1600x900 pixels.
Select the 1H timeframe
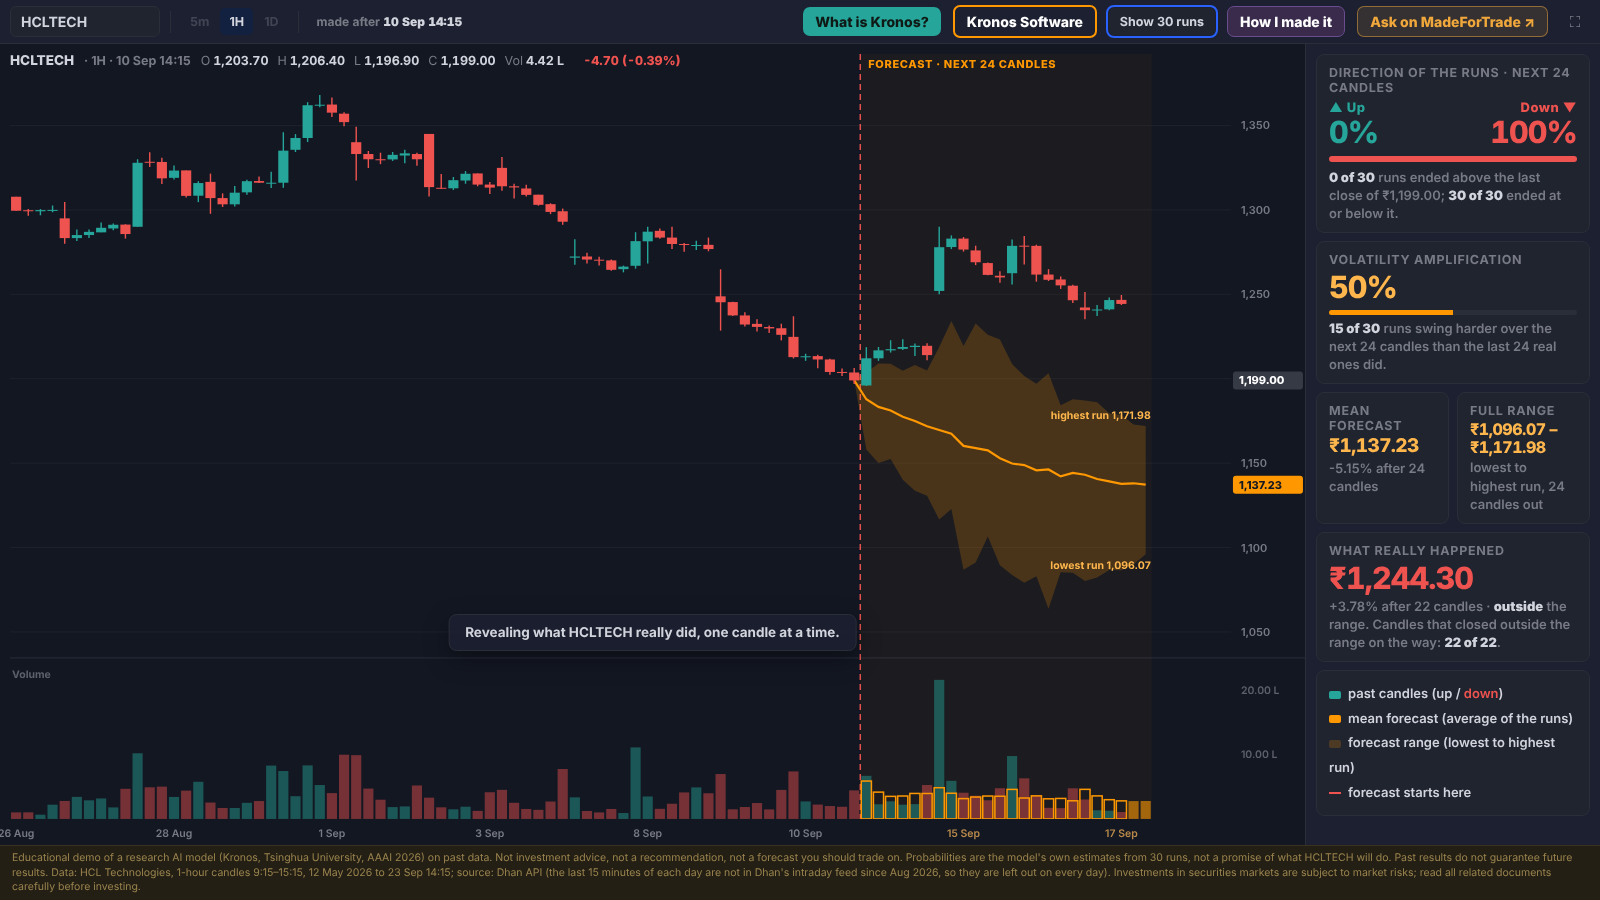[x=237, y=22]
